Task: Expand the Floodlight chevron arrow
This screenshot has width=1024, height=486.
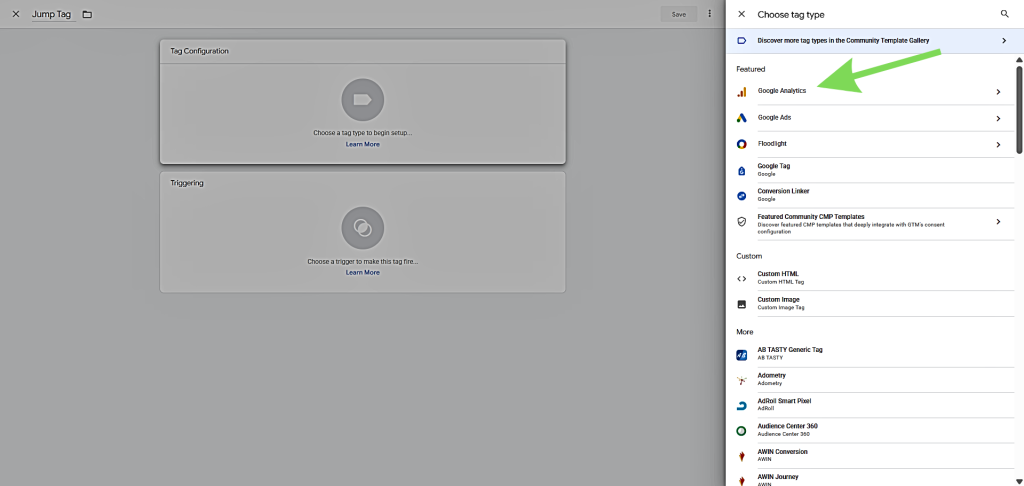Action: [x=997, y=144]
